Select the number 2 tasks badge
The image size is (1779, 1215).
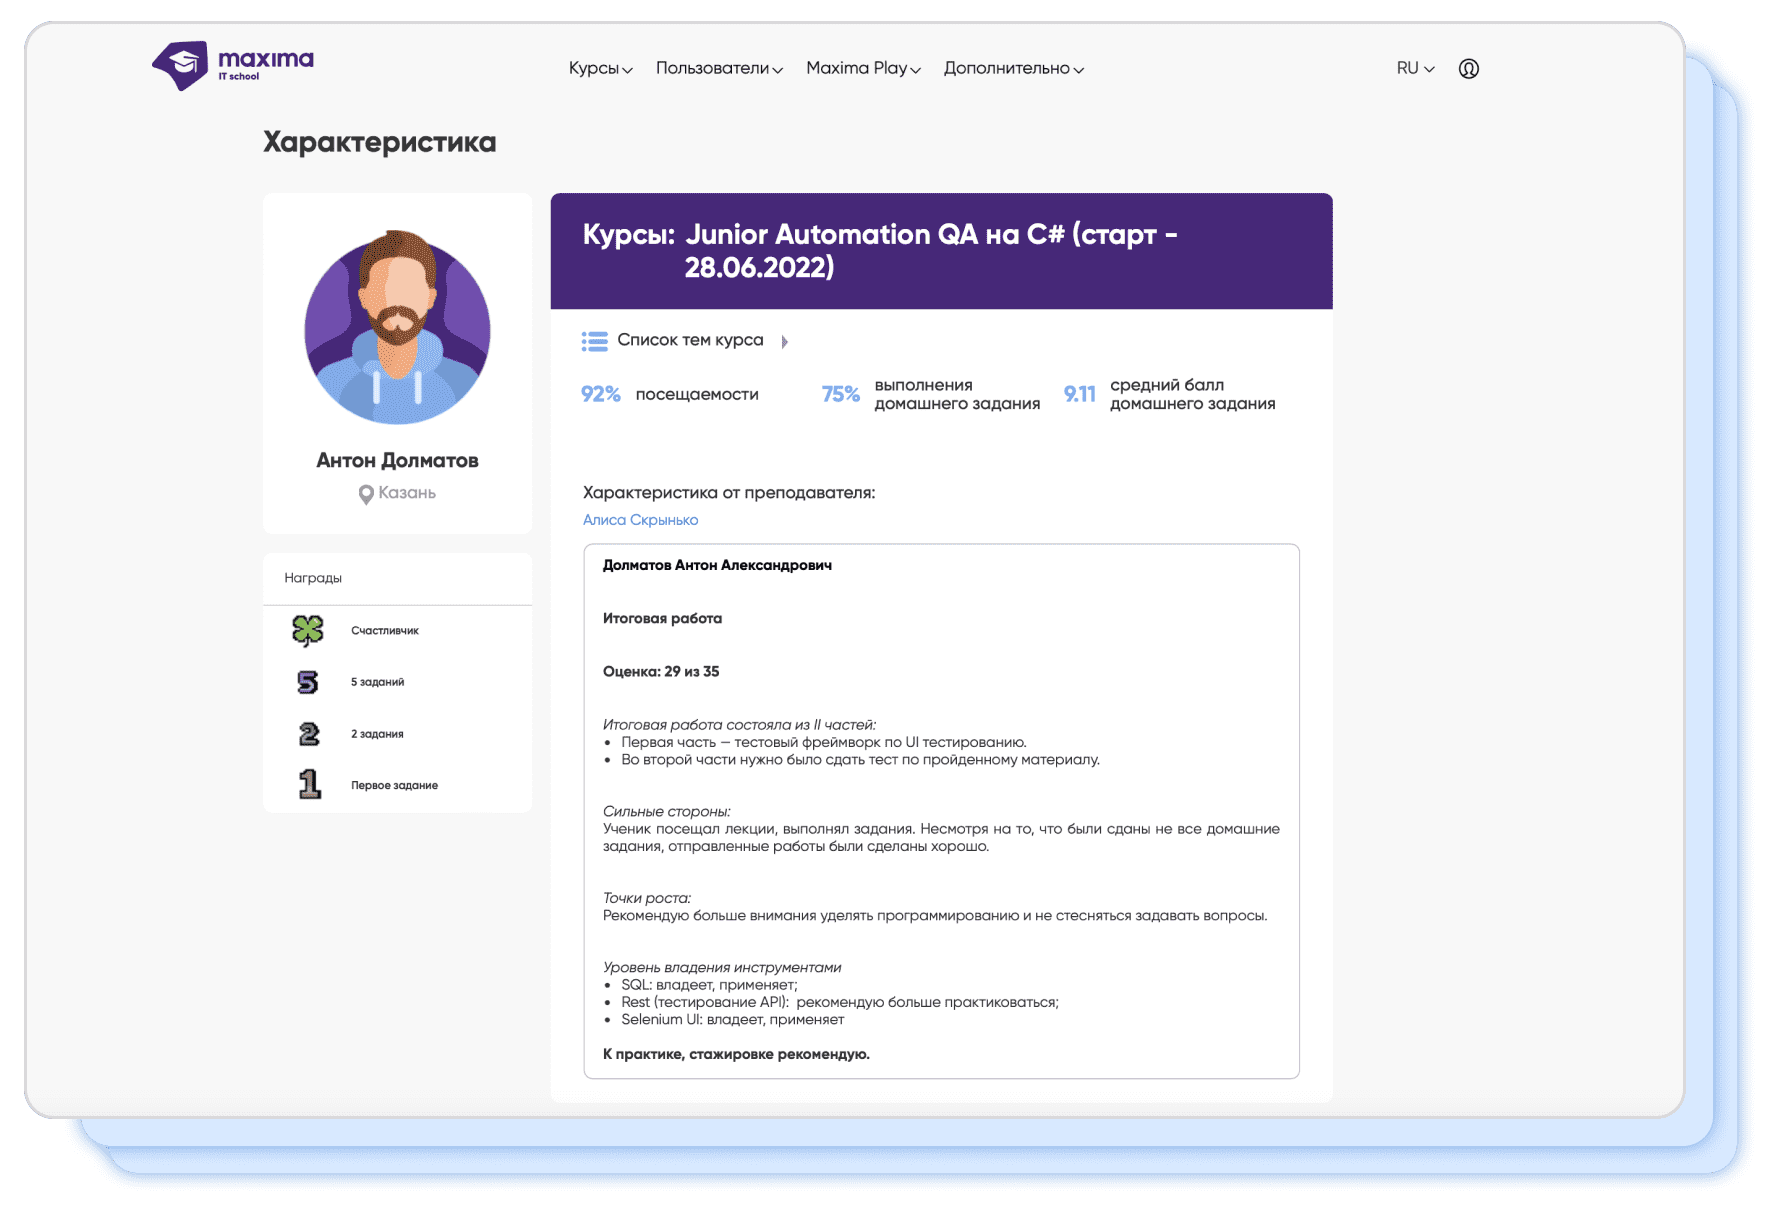(309, 735)
